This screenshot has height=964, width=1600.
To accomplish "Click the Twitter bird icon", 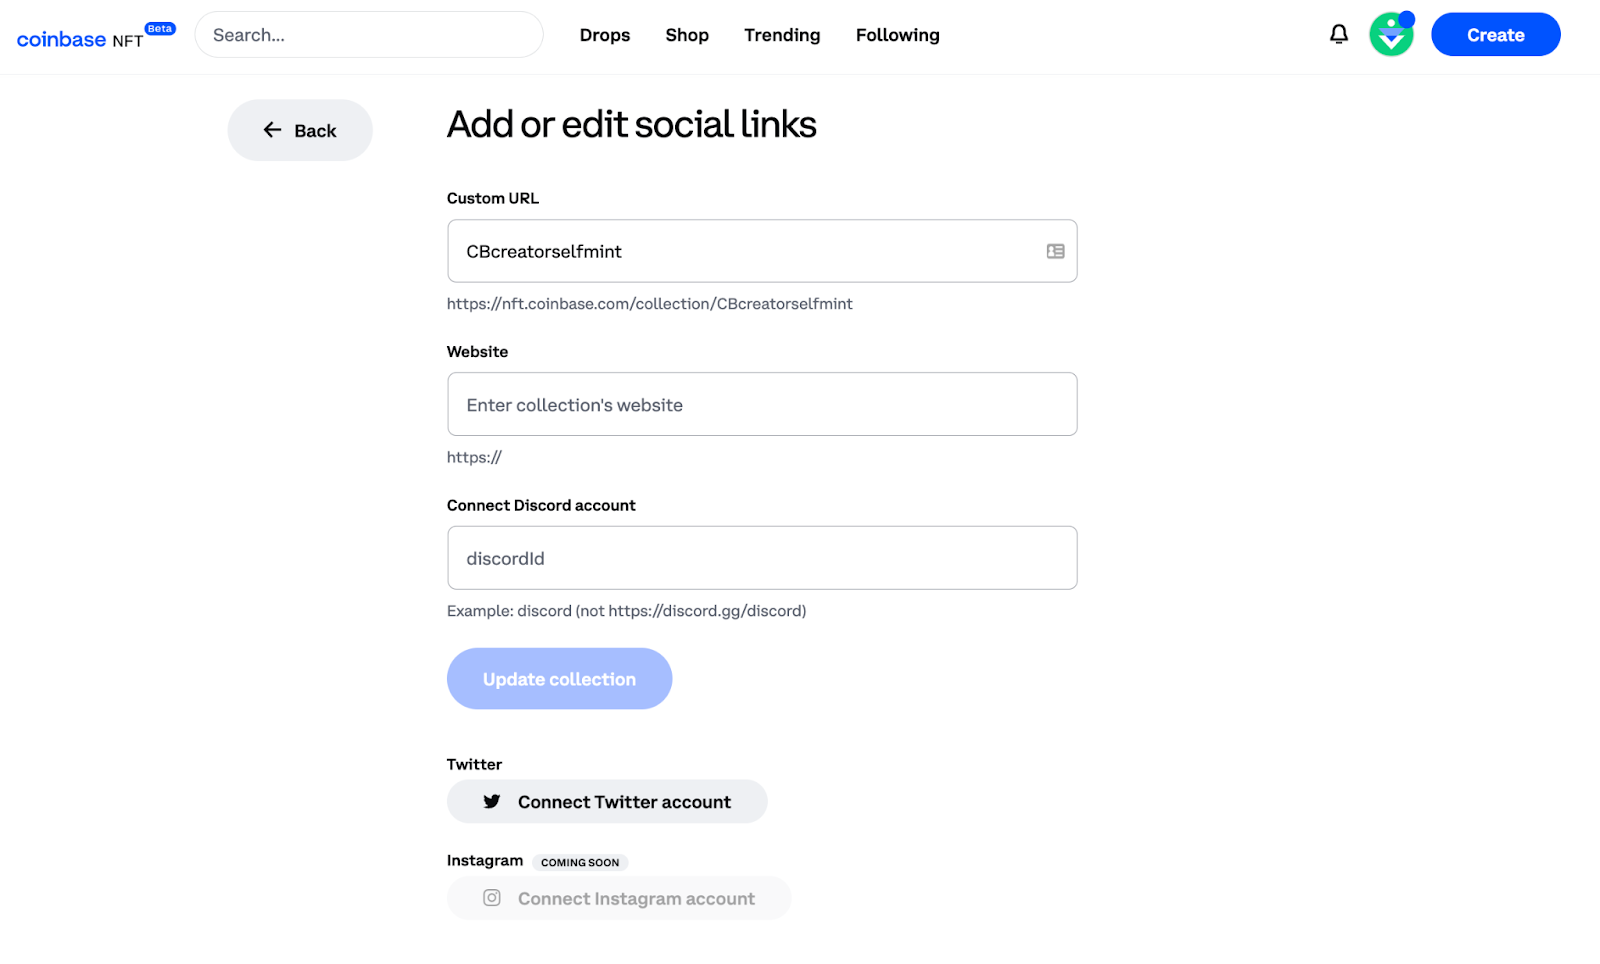I will [492, 802].
